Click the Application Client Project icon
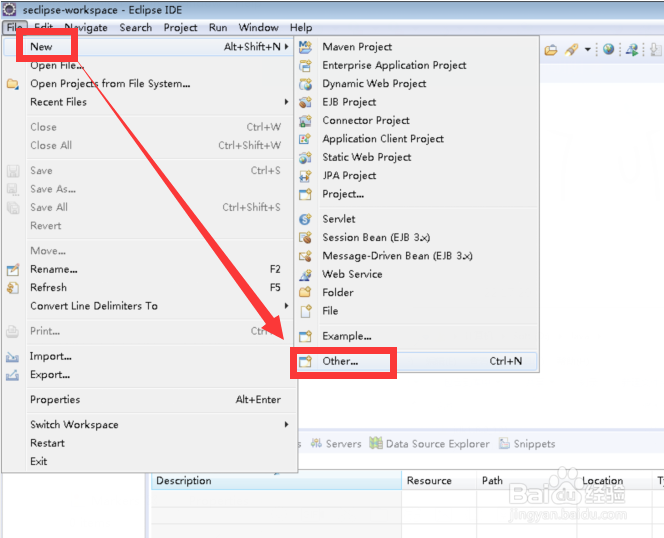This screenshot has height=538, width=664. pos(305,139)
